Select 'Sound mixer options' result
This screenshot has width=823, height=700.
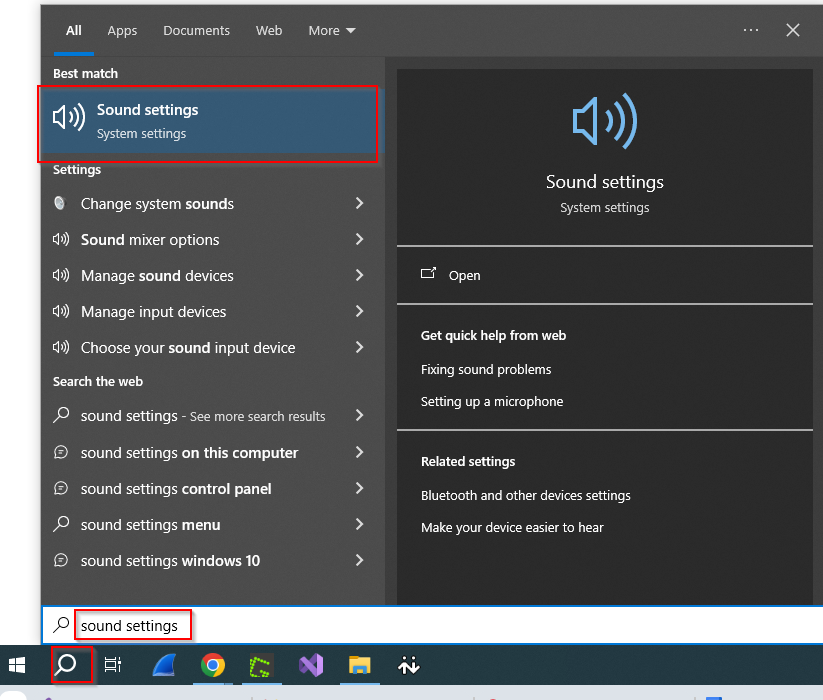pos(212,239)
